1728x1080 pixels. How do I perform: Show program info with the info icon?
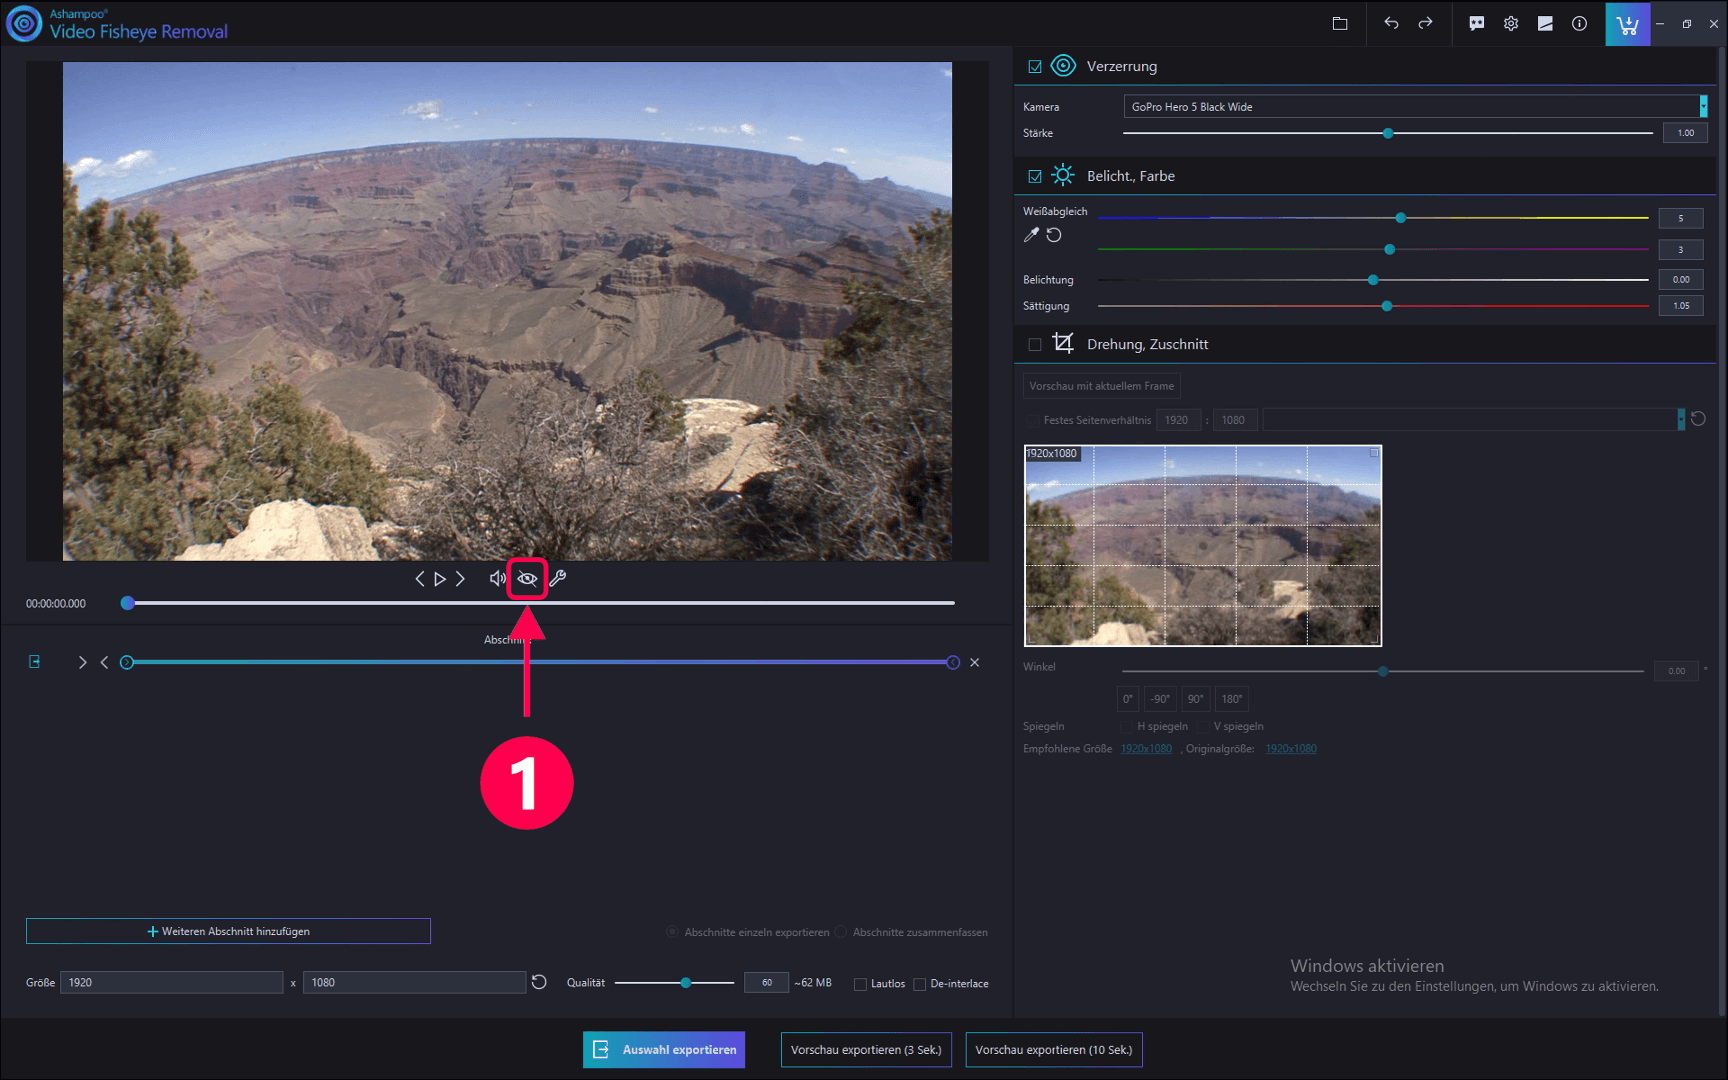point(1579,24)
